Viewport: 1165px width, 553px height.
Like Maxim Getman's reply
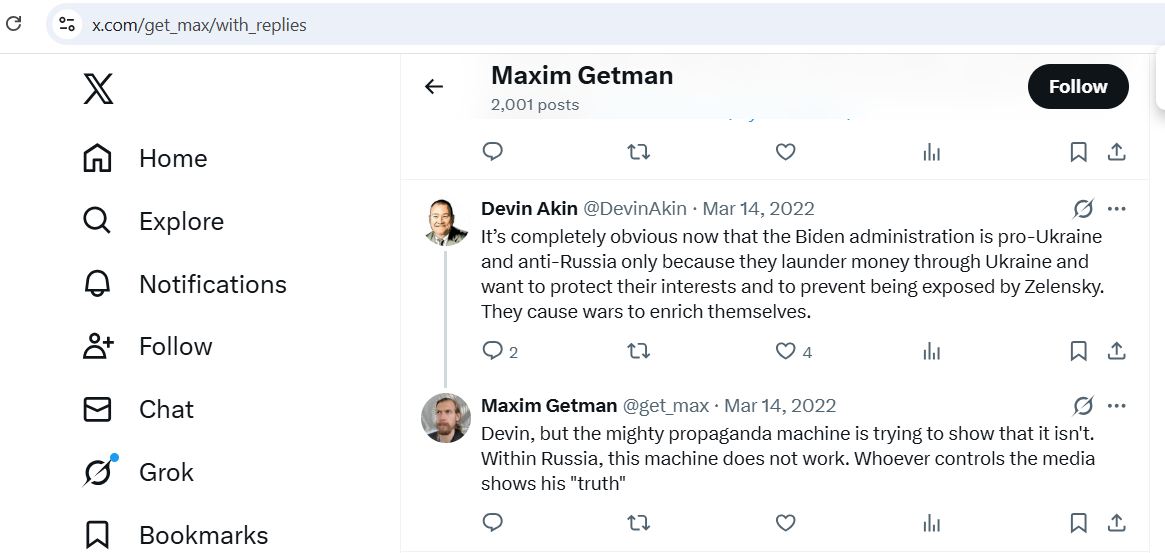point(786,522)
